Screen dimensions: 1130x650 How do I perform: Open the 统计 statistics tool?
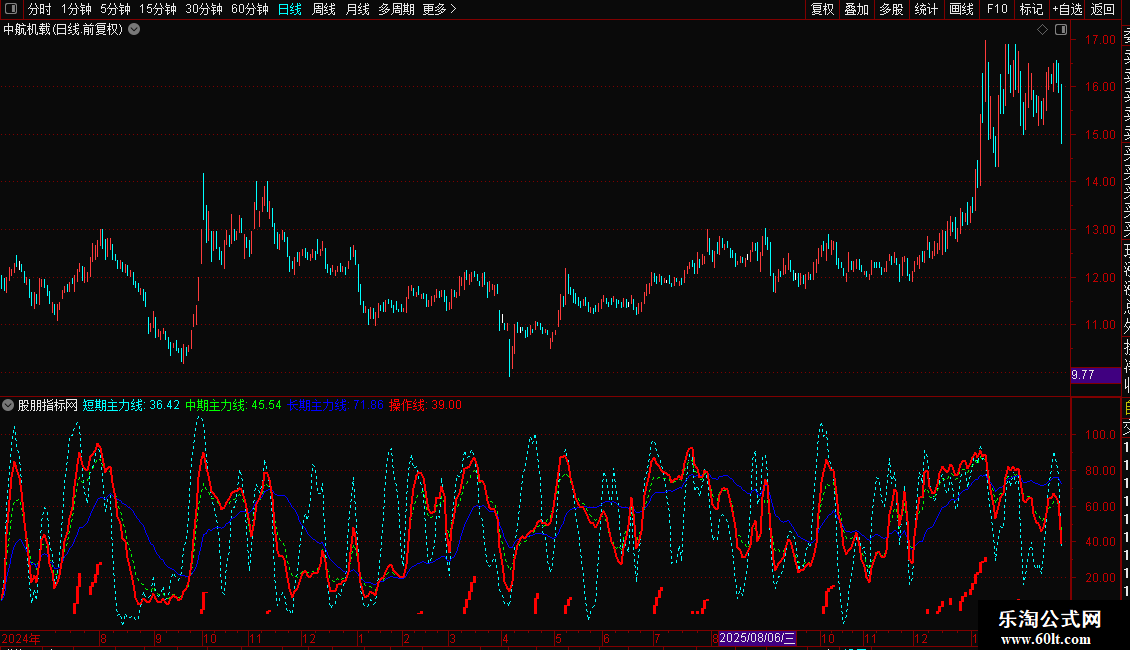coord(926,9)
